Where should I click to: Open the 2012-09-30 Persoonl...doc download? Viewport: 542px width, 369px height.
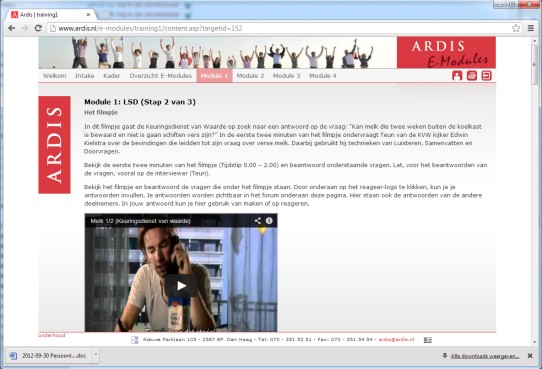tap(49, 356)
